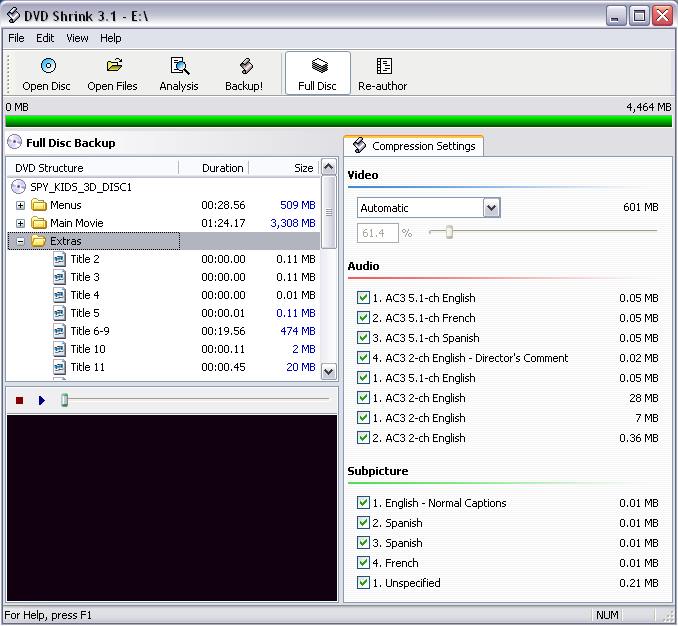Open the View menu
The height and width of the screenshot is (626, 678).
coord(77,38)
